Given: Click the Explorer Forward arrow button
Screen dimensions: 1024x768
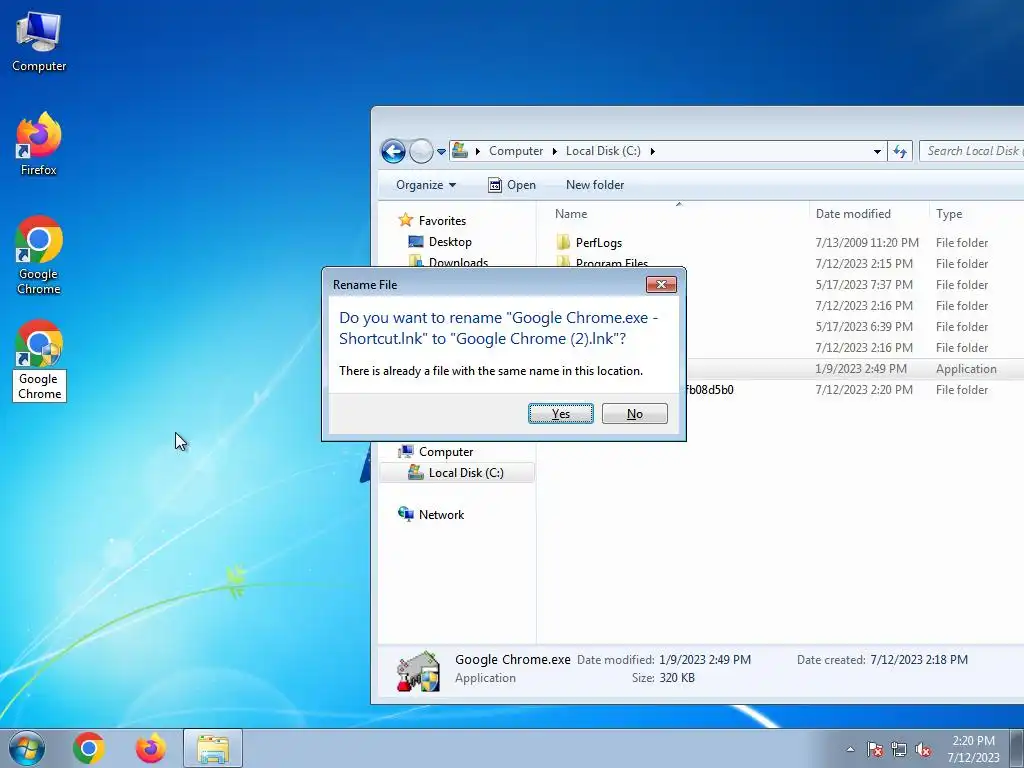Looking at the screenshot, I should point(421,152).
